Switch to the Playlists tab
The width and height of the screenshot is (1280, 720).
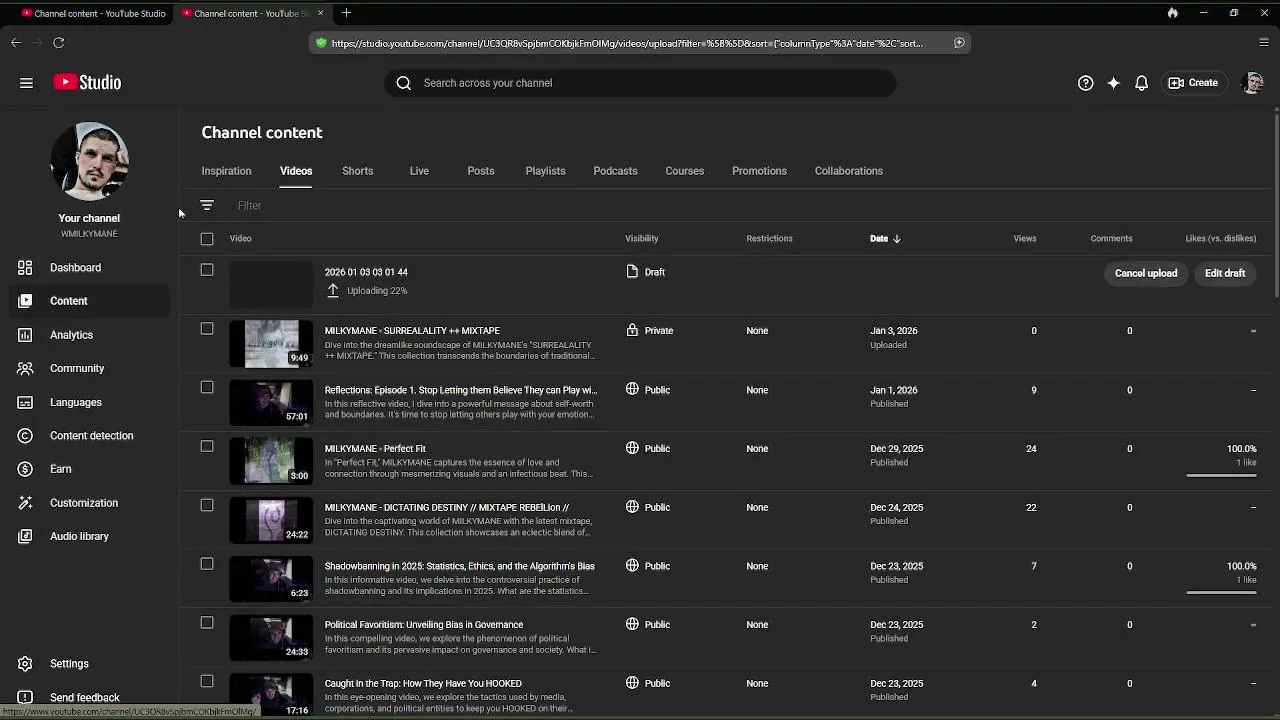[x=545, y=171]
